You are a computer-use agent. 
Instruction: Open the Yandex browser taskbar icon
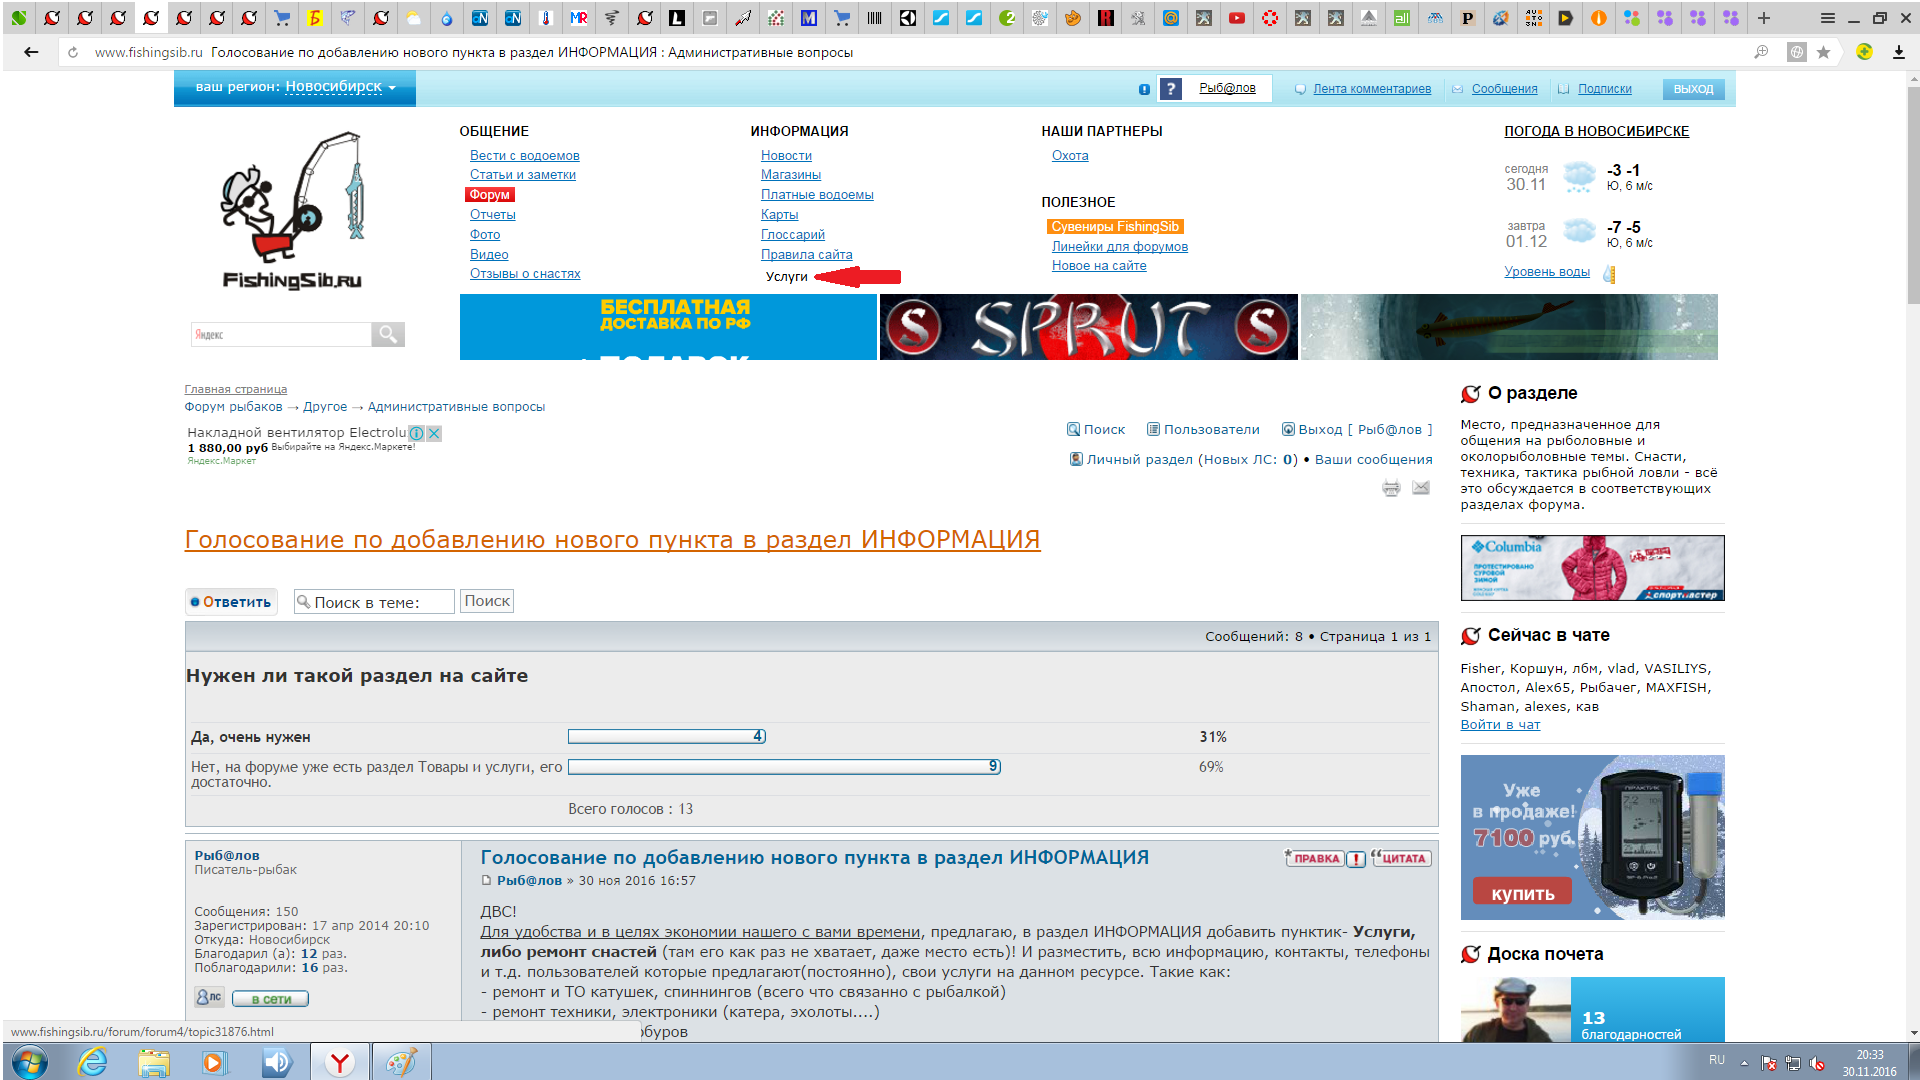coord(340,1062)
